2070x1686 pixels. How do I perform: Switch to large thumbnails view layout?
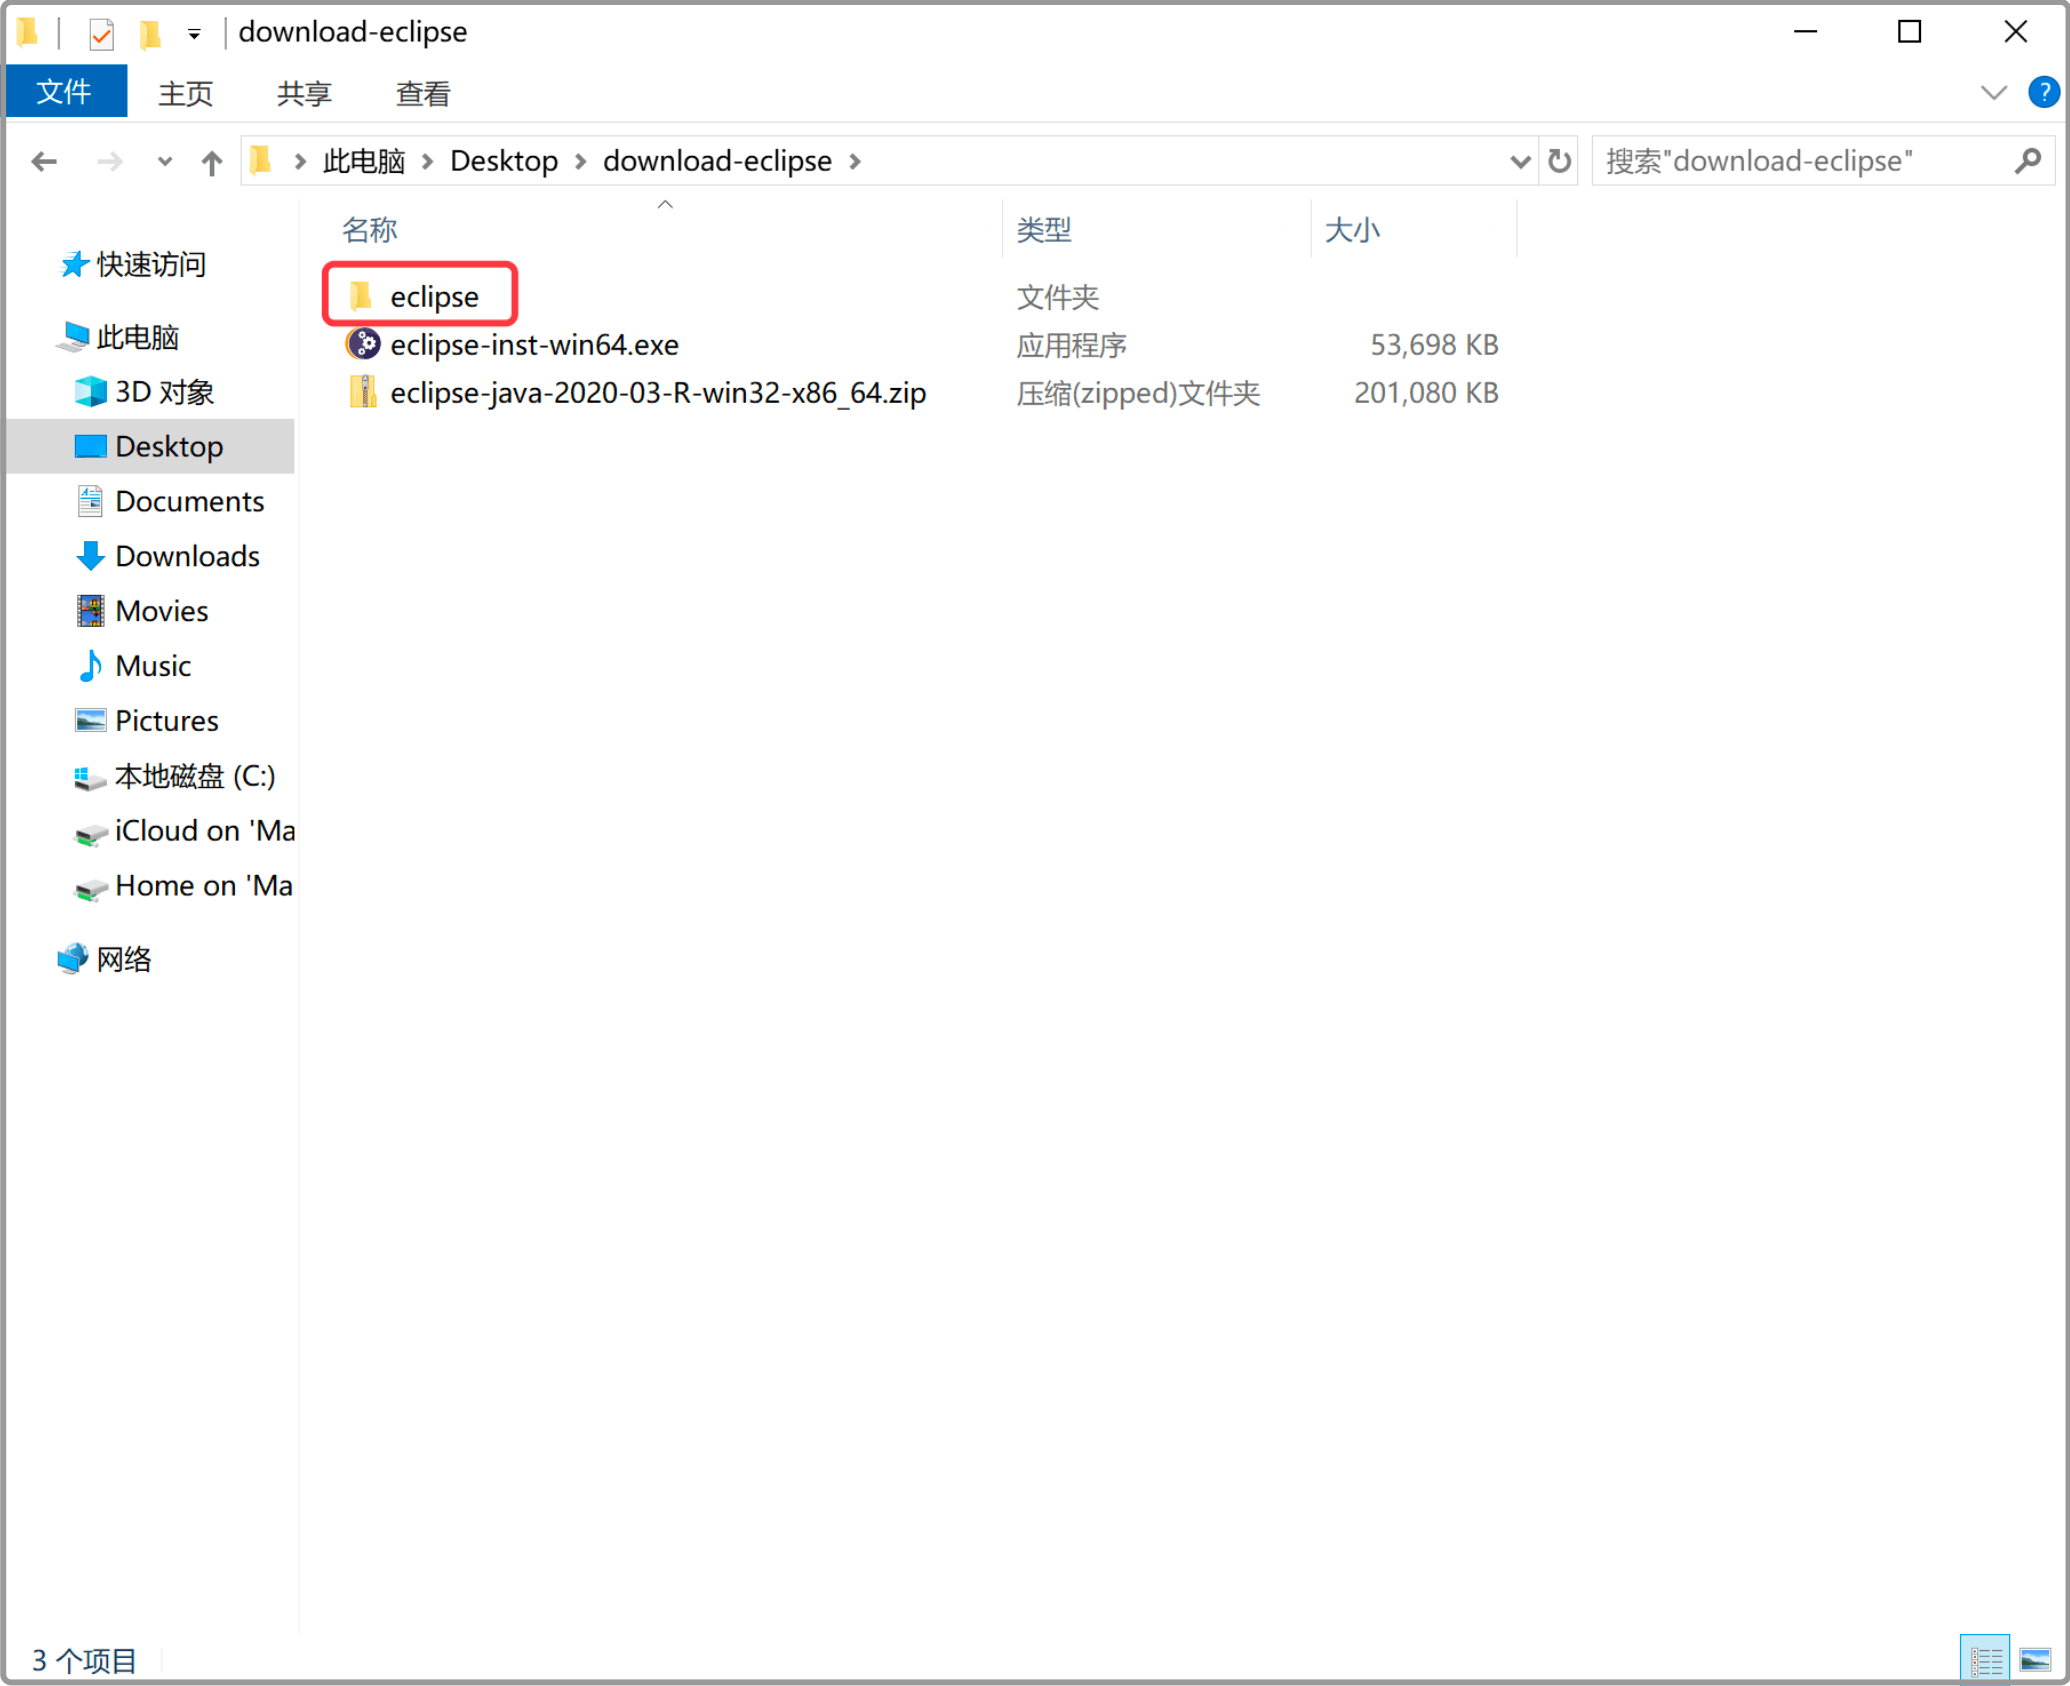coord(2034,1660)
